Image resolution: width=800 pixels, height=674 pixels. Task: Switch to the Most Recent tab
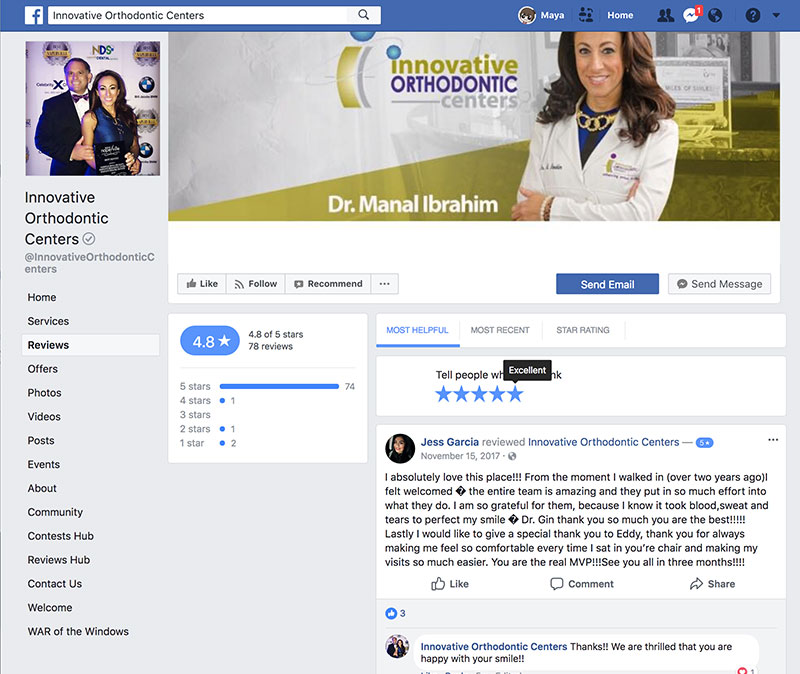(x=500, y=330)
